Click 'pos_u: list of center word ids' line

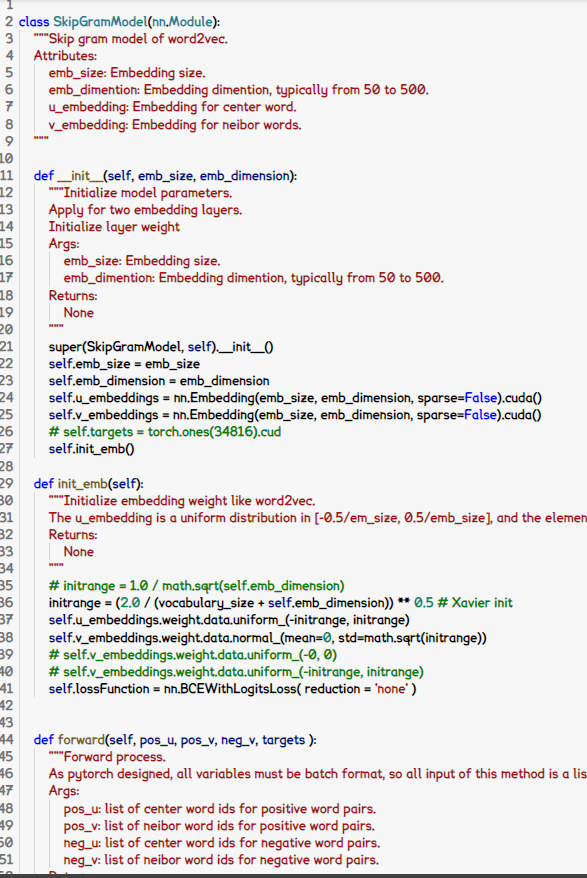click(220, 809)
